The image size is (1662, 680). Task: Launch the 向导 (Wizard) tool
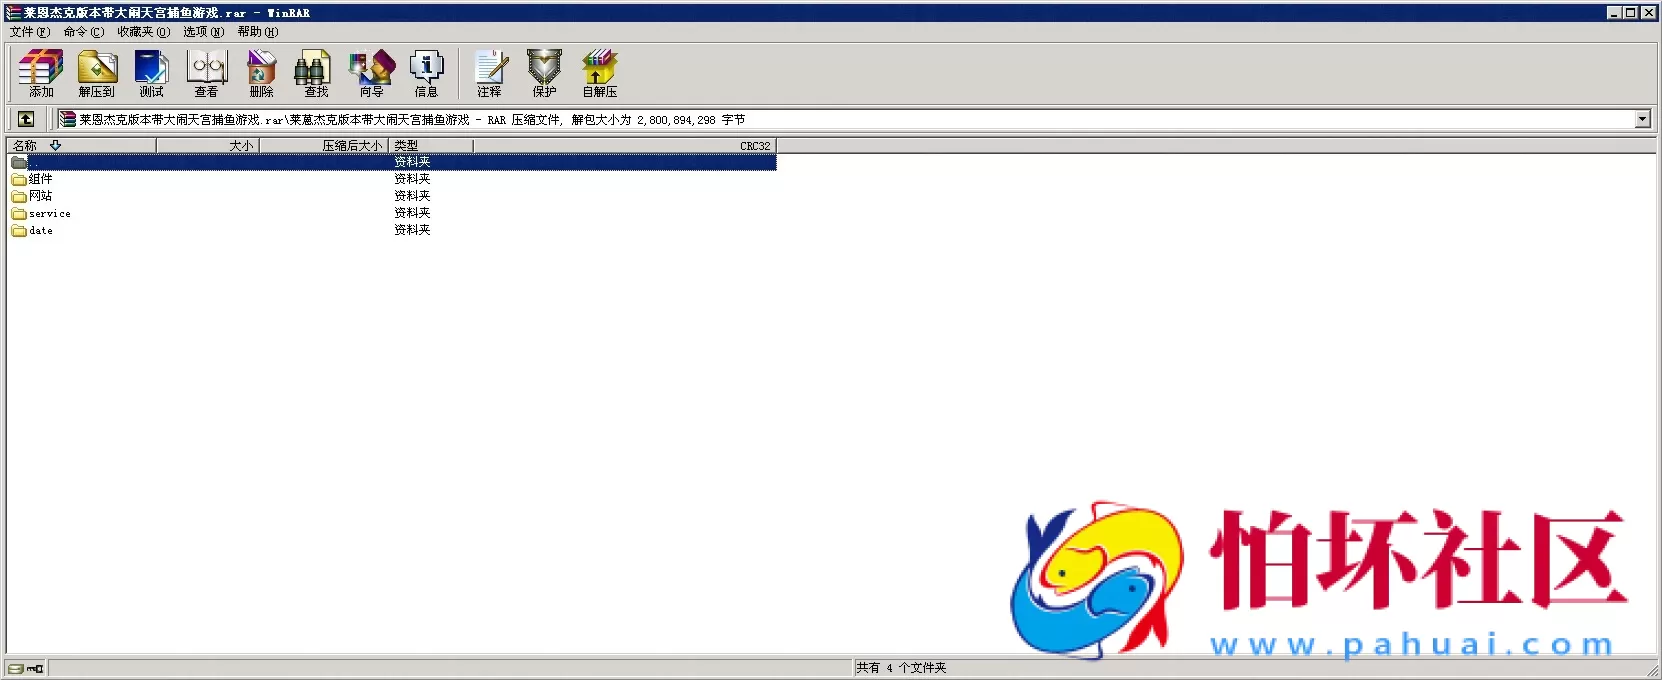(371, 73)
